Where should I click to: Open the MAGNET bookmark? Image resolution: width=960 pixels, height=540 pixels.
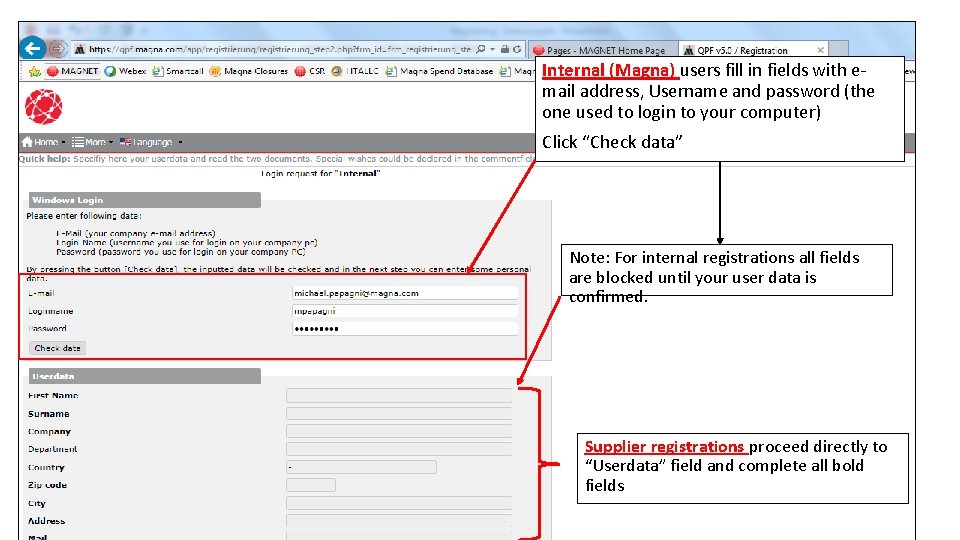pos(73,71)
